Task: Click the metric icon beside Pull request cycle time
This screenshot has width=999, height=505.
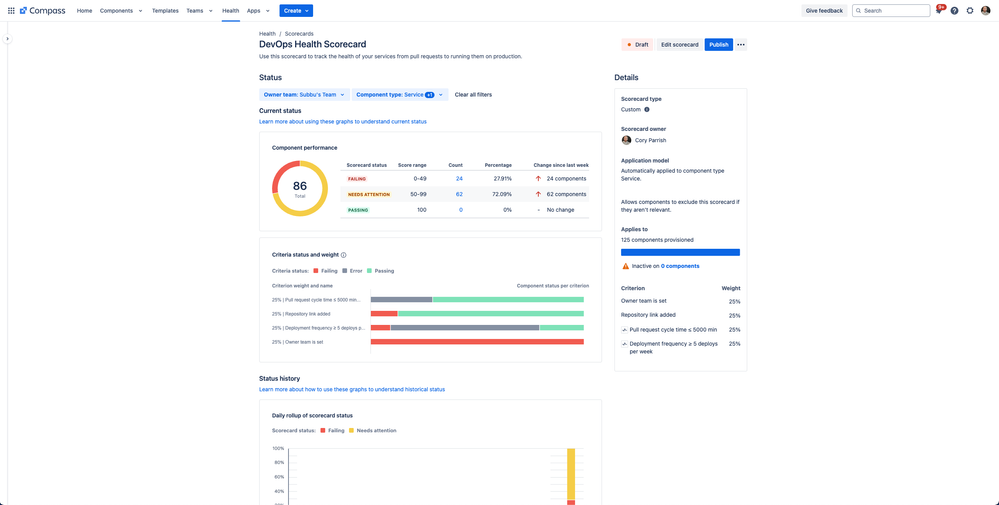Action: tap(624, 330)
